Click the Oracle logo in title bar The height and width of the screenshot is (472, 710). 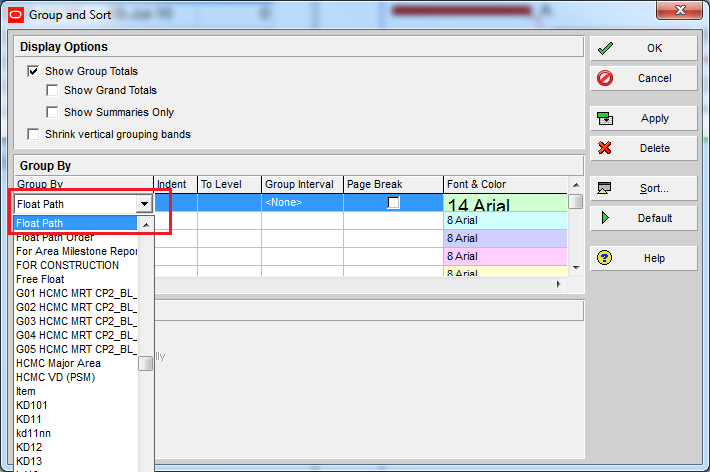[x=15, y=15]
